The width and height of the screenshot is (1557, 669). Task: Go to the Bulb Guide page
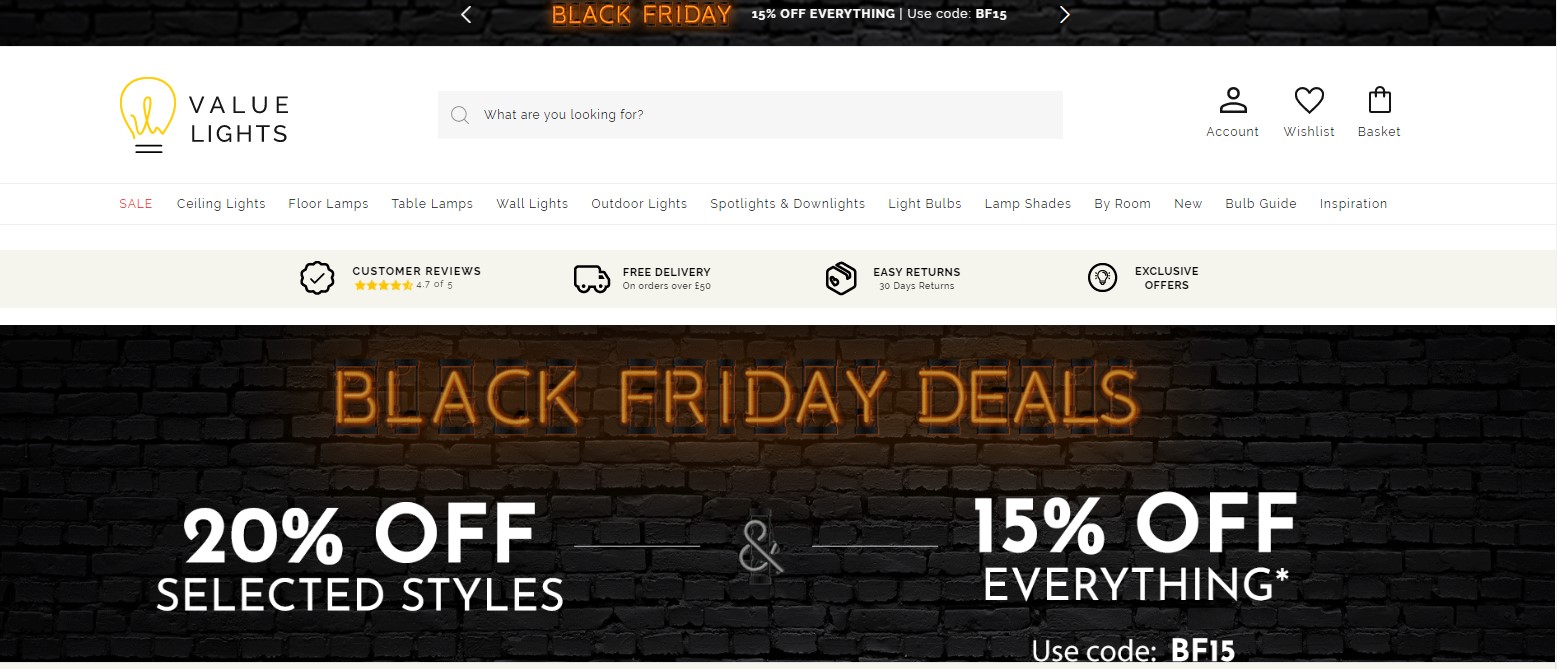[1261, 204]
